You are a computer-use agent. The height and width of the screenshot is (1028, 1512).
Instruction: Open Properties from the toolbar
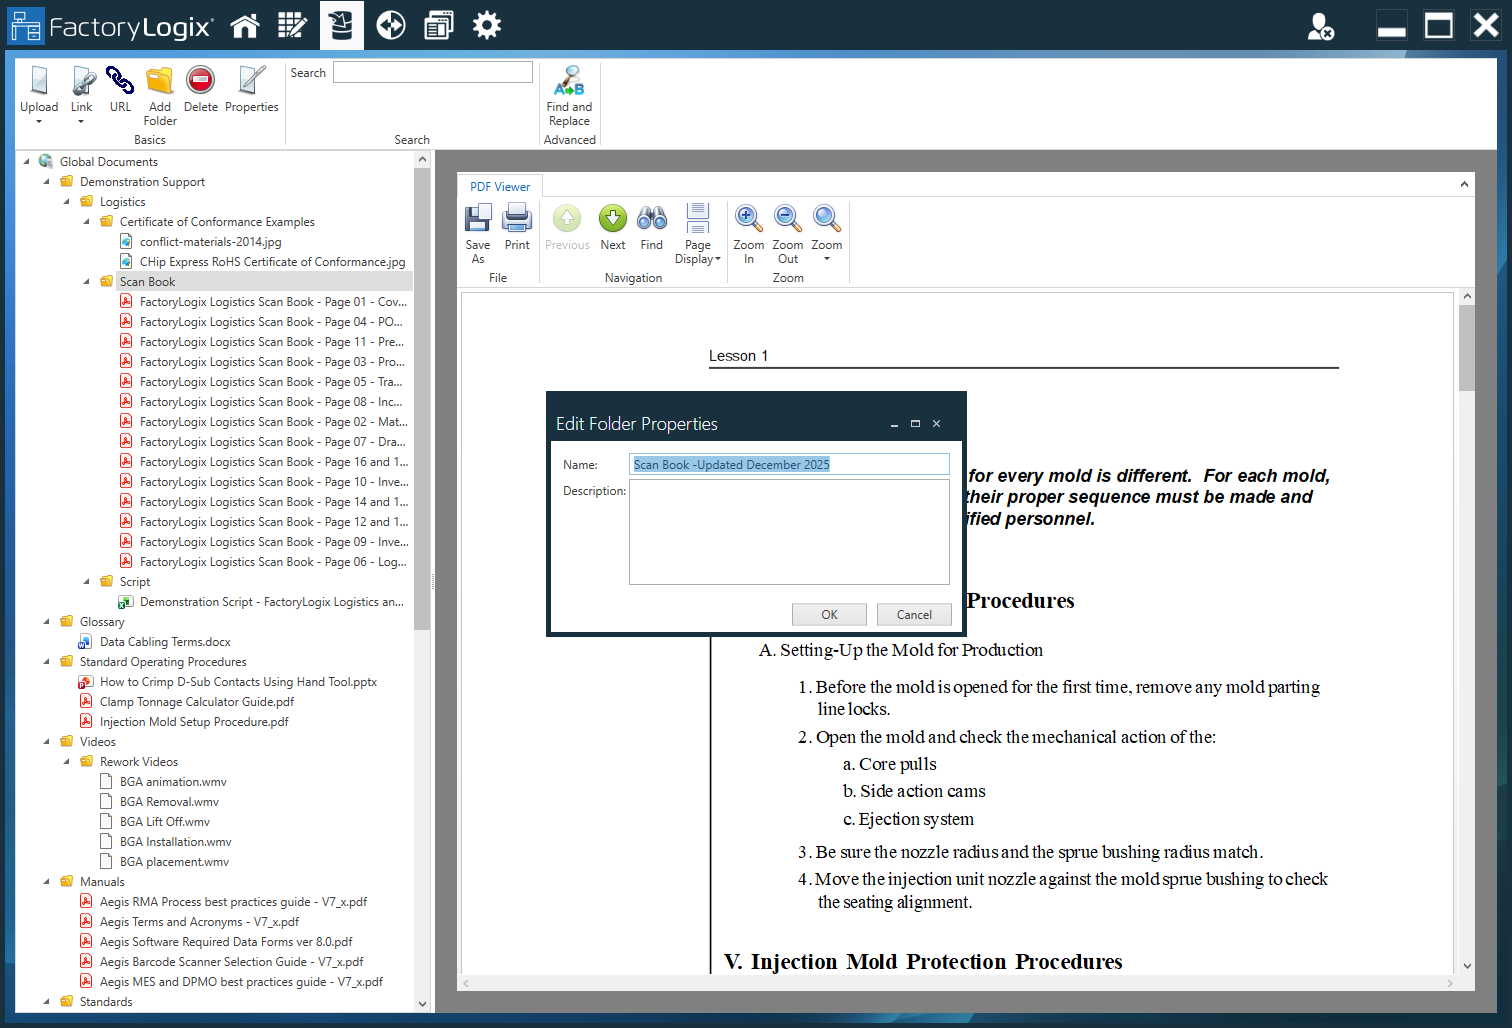(252, 85)
